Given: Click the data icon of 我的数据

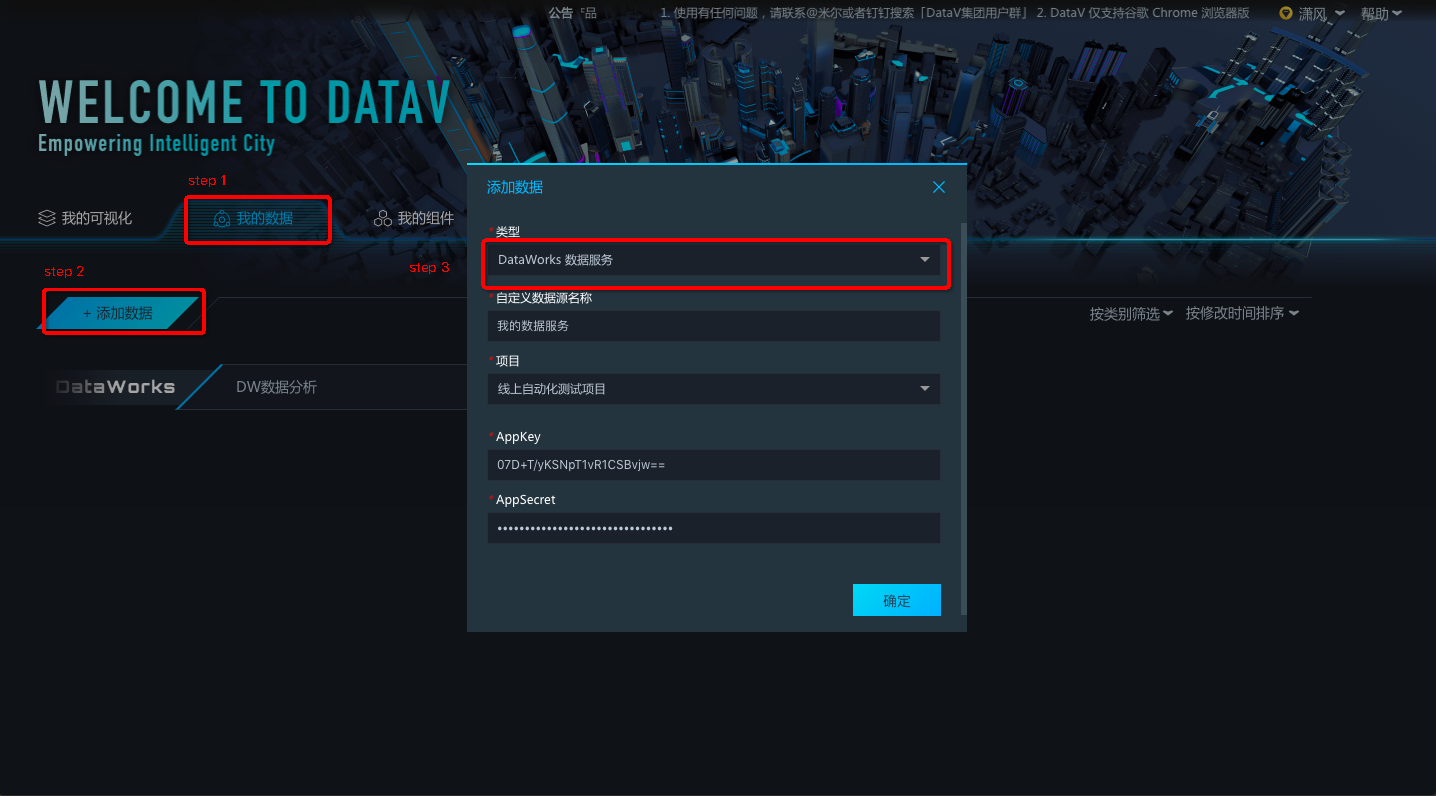Looking at the screenshot, I should 222,218.
